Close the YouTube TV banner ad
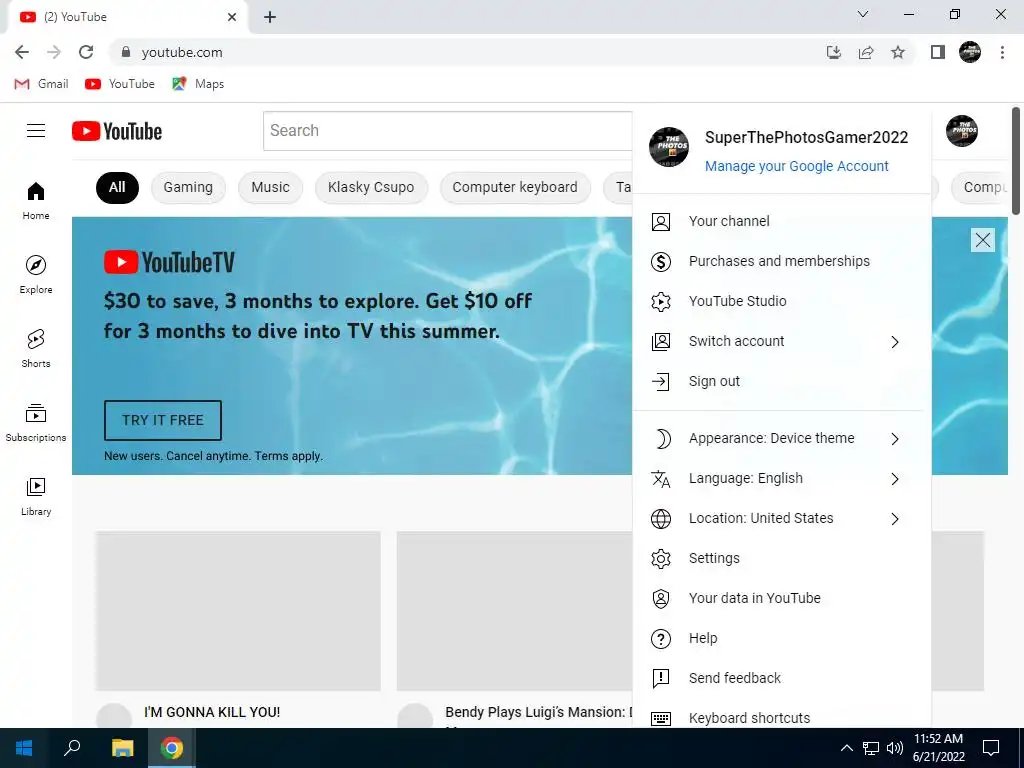1024x768 pixels. 983,240
